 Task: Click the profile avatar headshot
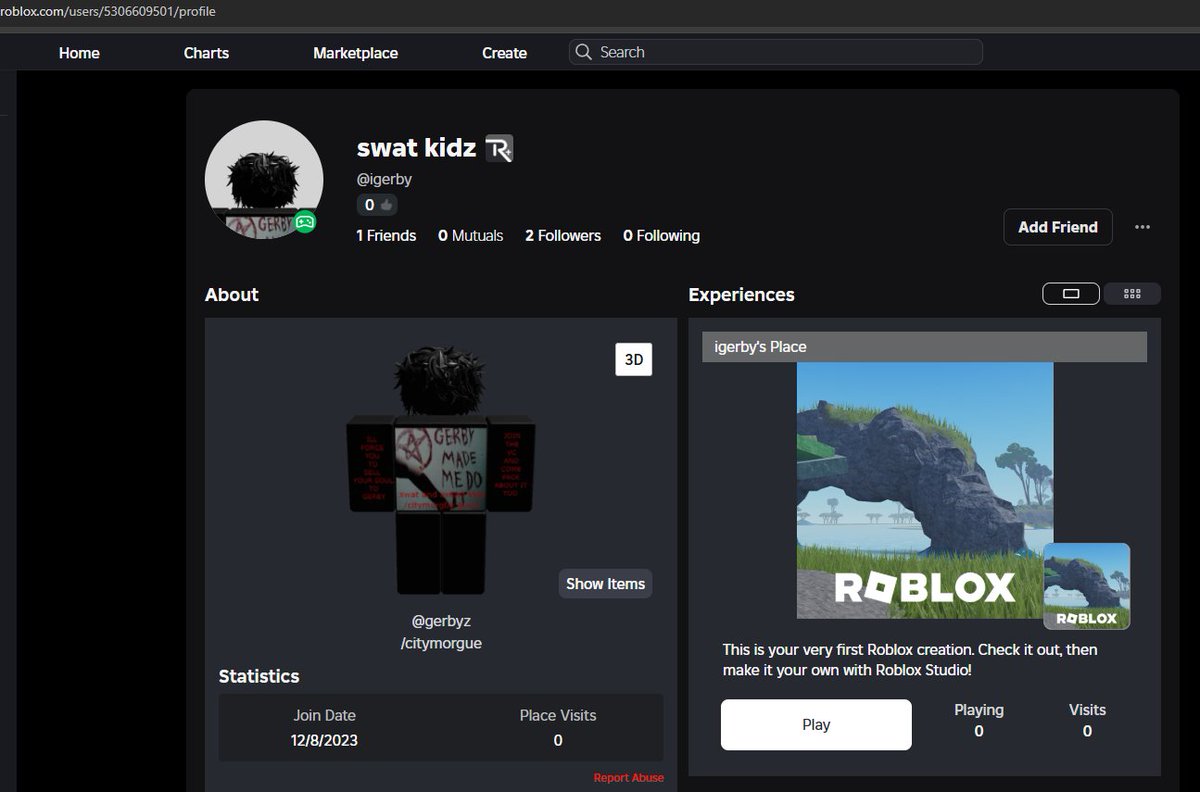point(264,180)
